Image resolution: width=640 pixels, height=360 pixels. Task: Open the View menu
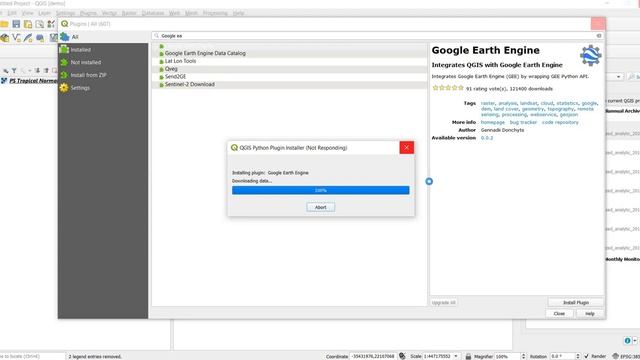28,13
